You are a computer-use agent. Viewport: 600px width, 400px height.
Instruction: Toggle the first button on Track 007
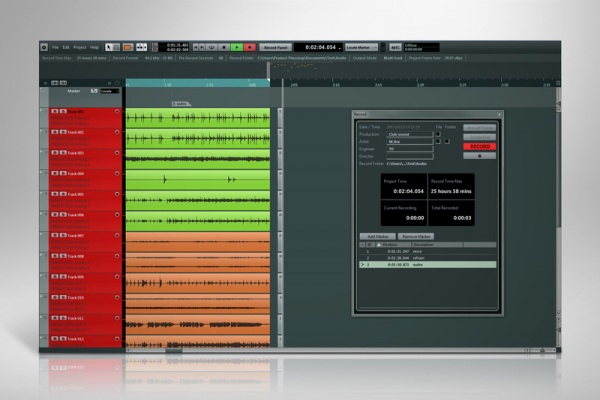pyautogui.click(x=55, y=235)
